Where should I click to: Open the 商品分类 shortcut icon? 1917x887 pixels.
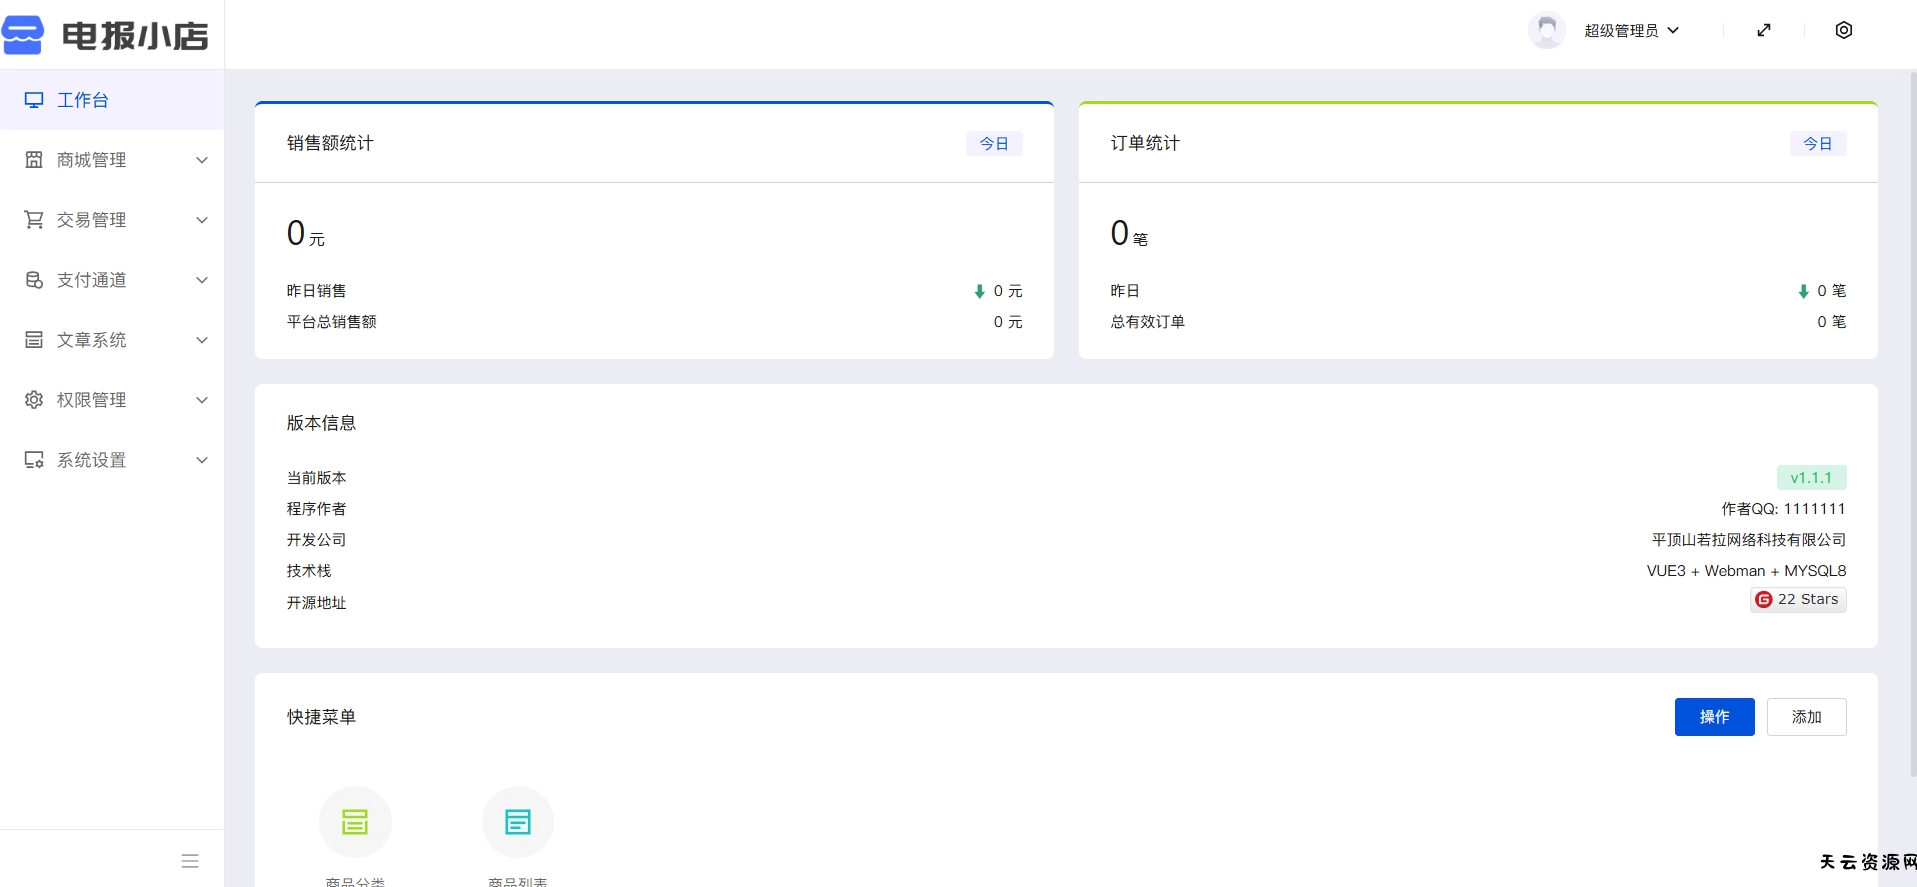355,822
